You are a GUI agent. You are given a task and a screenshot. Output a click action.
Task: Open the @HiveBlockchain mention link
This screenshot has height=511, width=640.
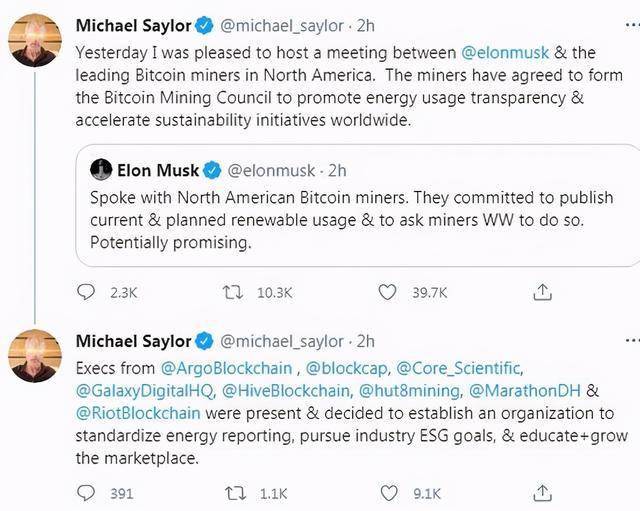(x=286, y=389)
